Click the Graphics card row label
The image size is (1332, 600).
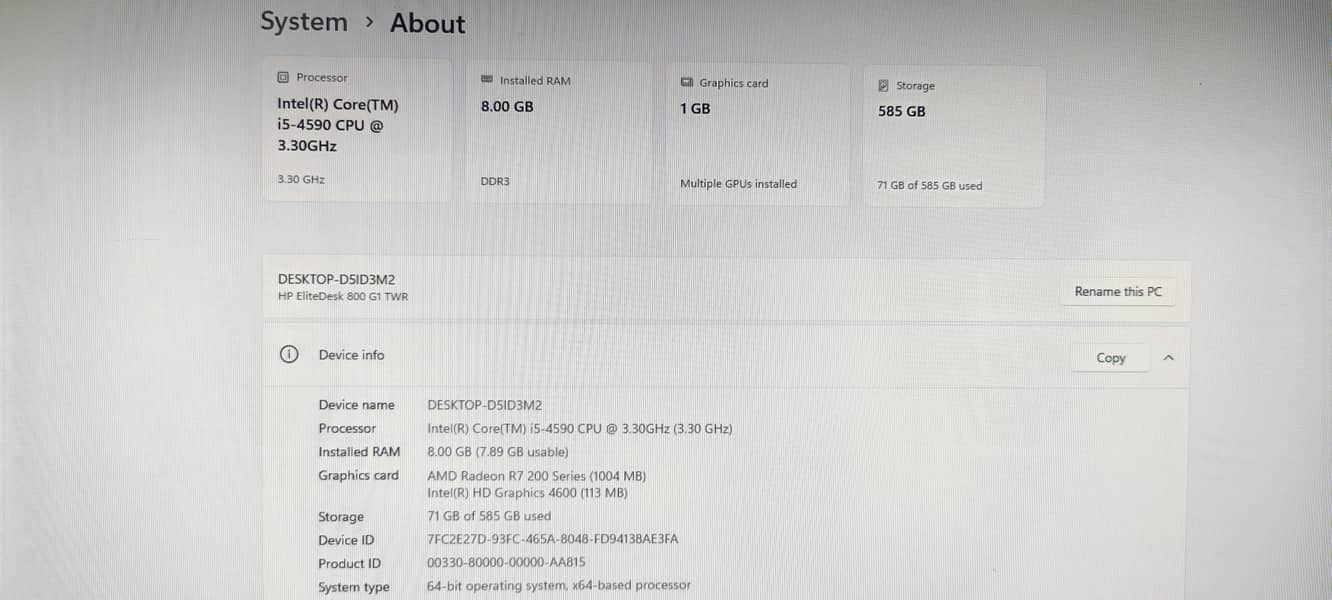click(x=358, y=476)
